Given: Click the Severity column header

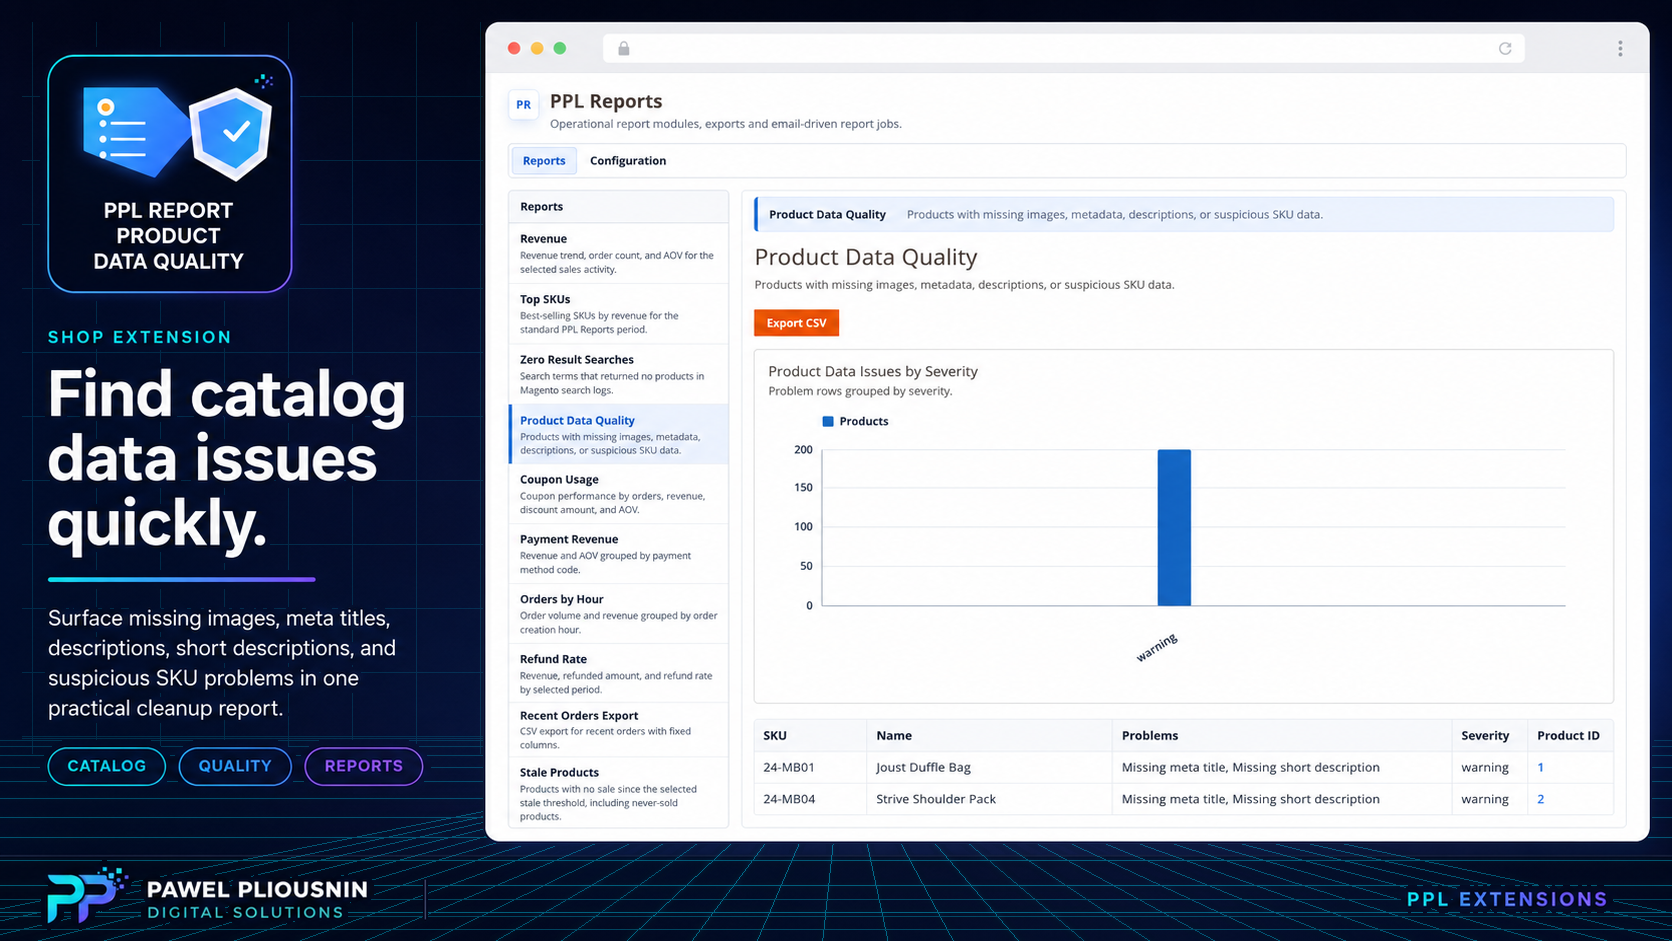Looking at the screenshot, I should pos(1489,735).
